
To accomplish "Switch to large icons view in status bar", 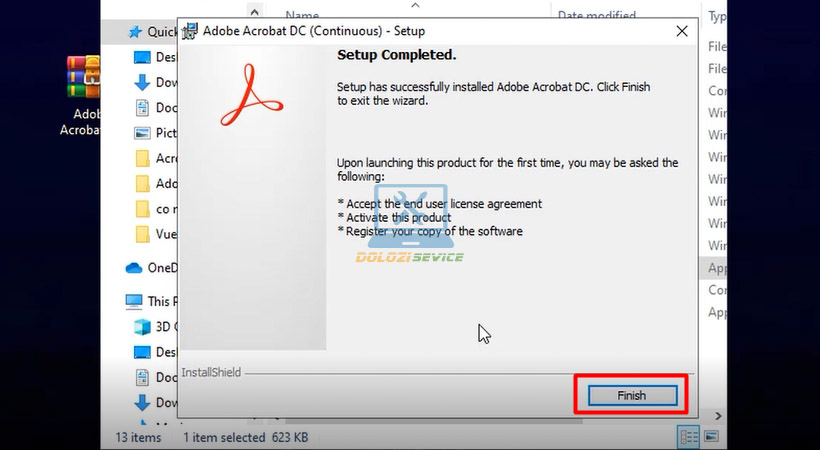I will click(x=711, y=437).
